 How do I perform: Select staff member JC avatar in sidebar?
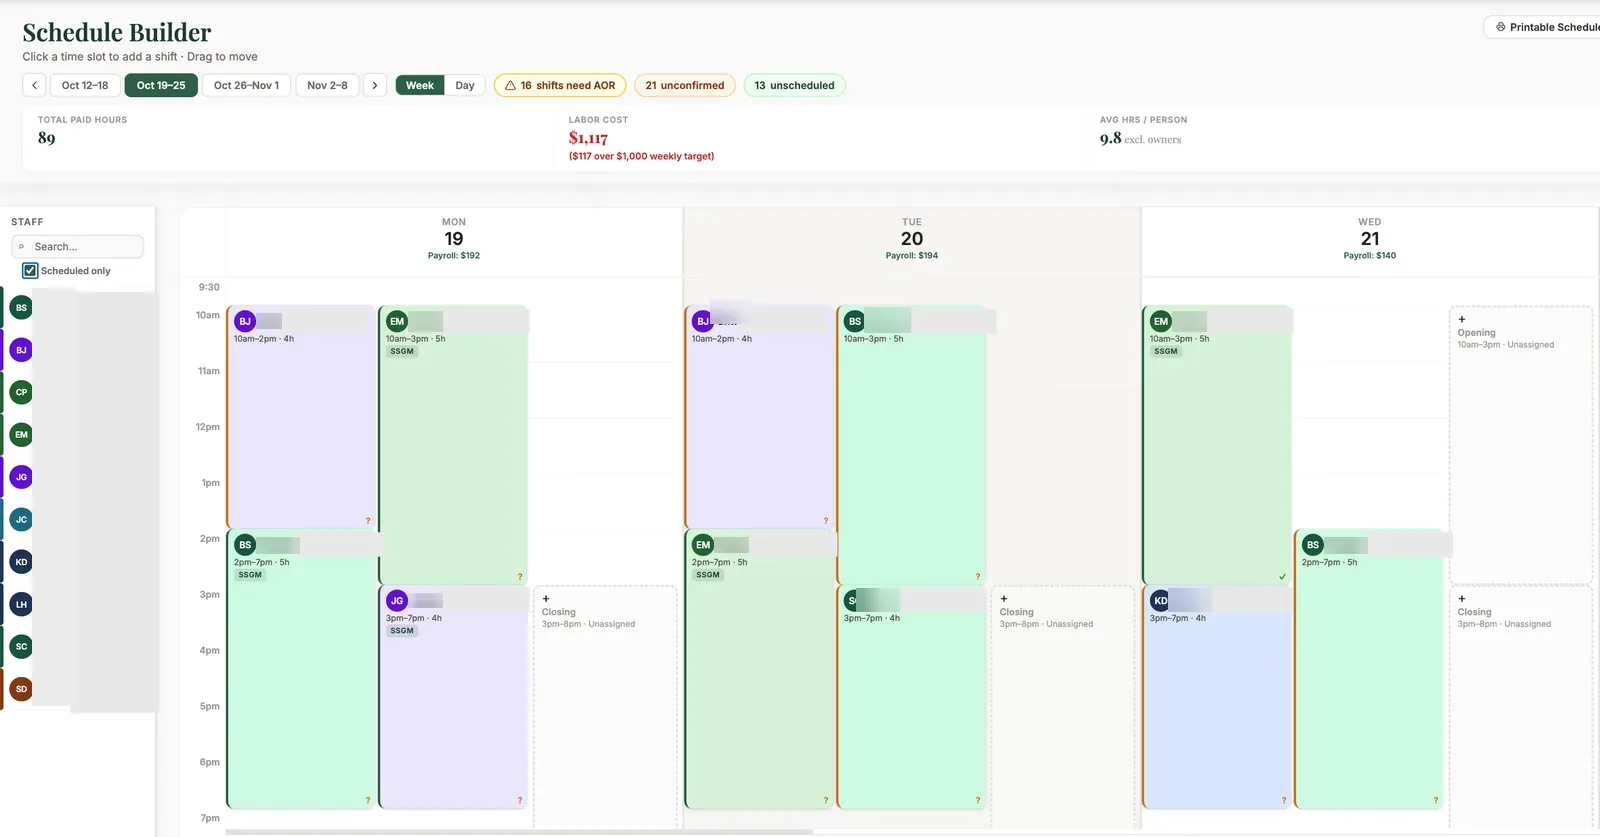[x=21, y=519]
